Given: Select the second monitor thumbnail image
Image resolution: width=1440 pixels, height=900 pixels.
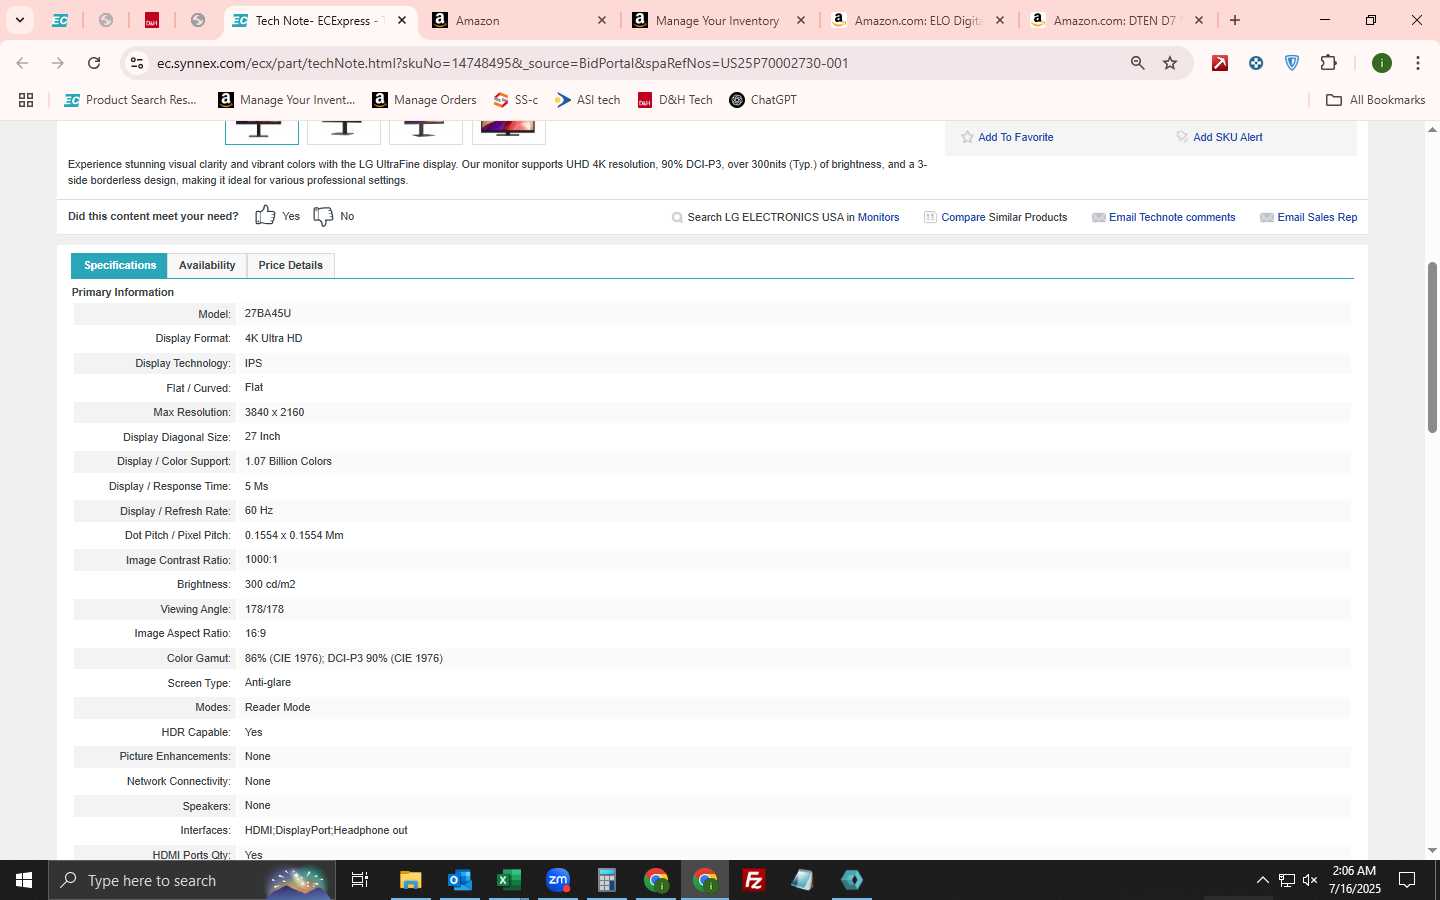Looking at the screenshot, I should [343, 131].
